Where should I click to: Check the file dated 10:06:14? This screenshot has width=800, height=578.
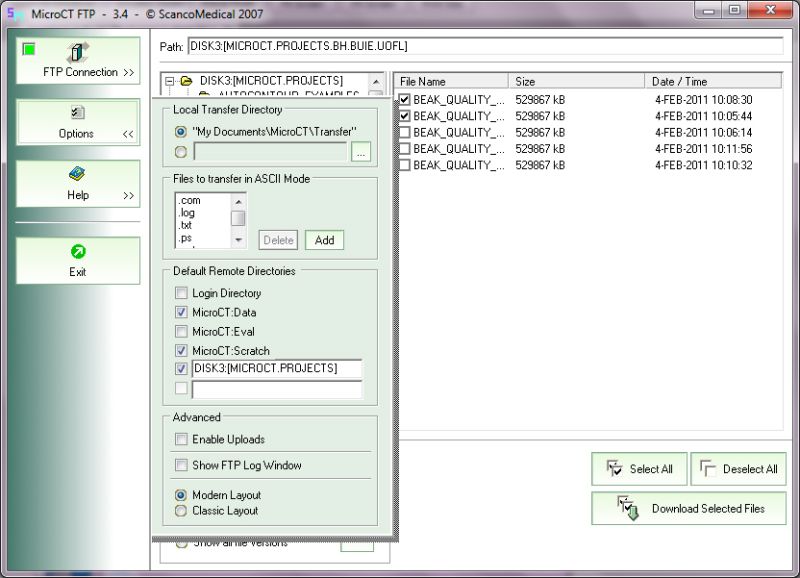point(405,132)
